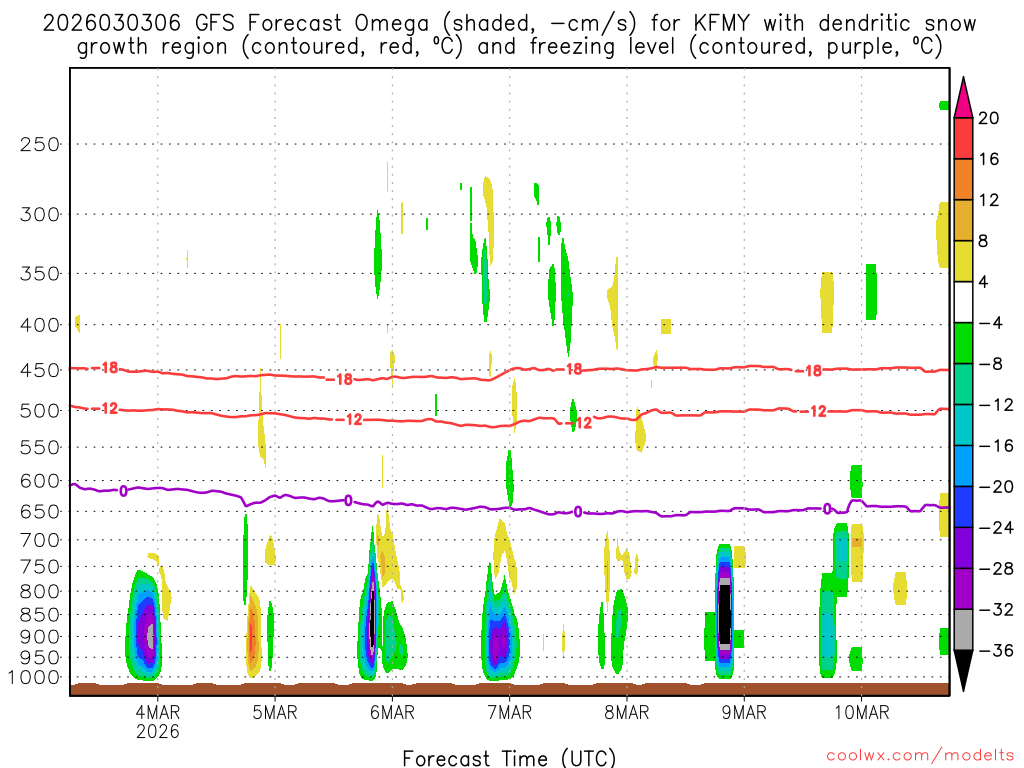This screenshot has height=768, width=1024.
Task: Select the orange swatch between 12 and 16
Action: [x=963, y=179]
